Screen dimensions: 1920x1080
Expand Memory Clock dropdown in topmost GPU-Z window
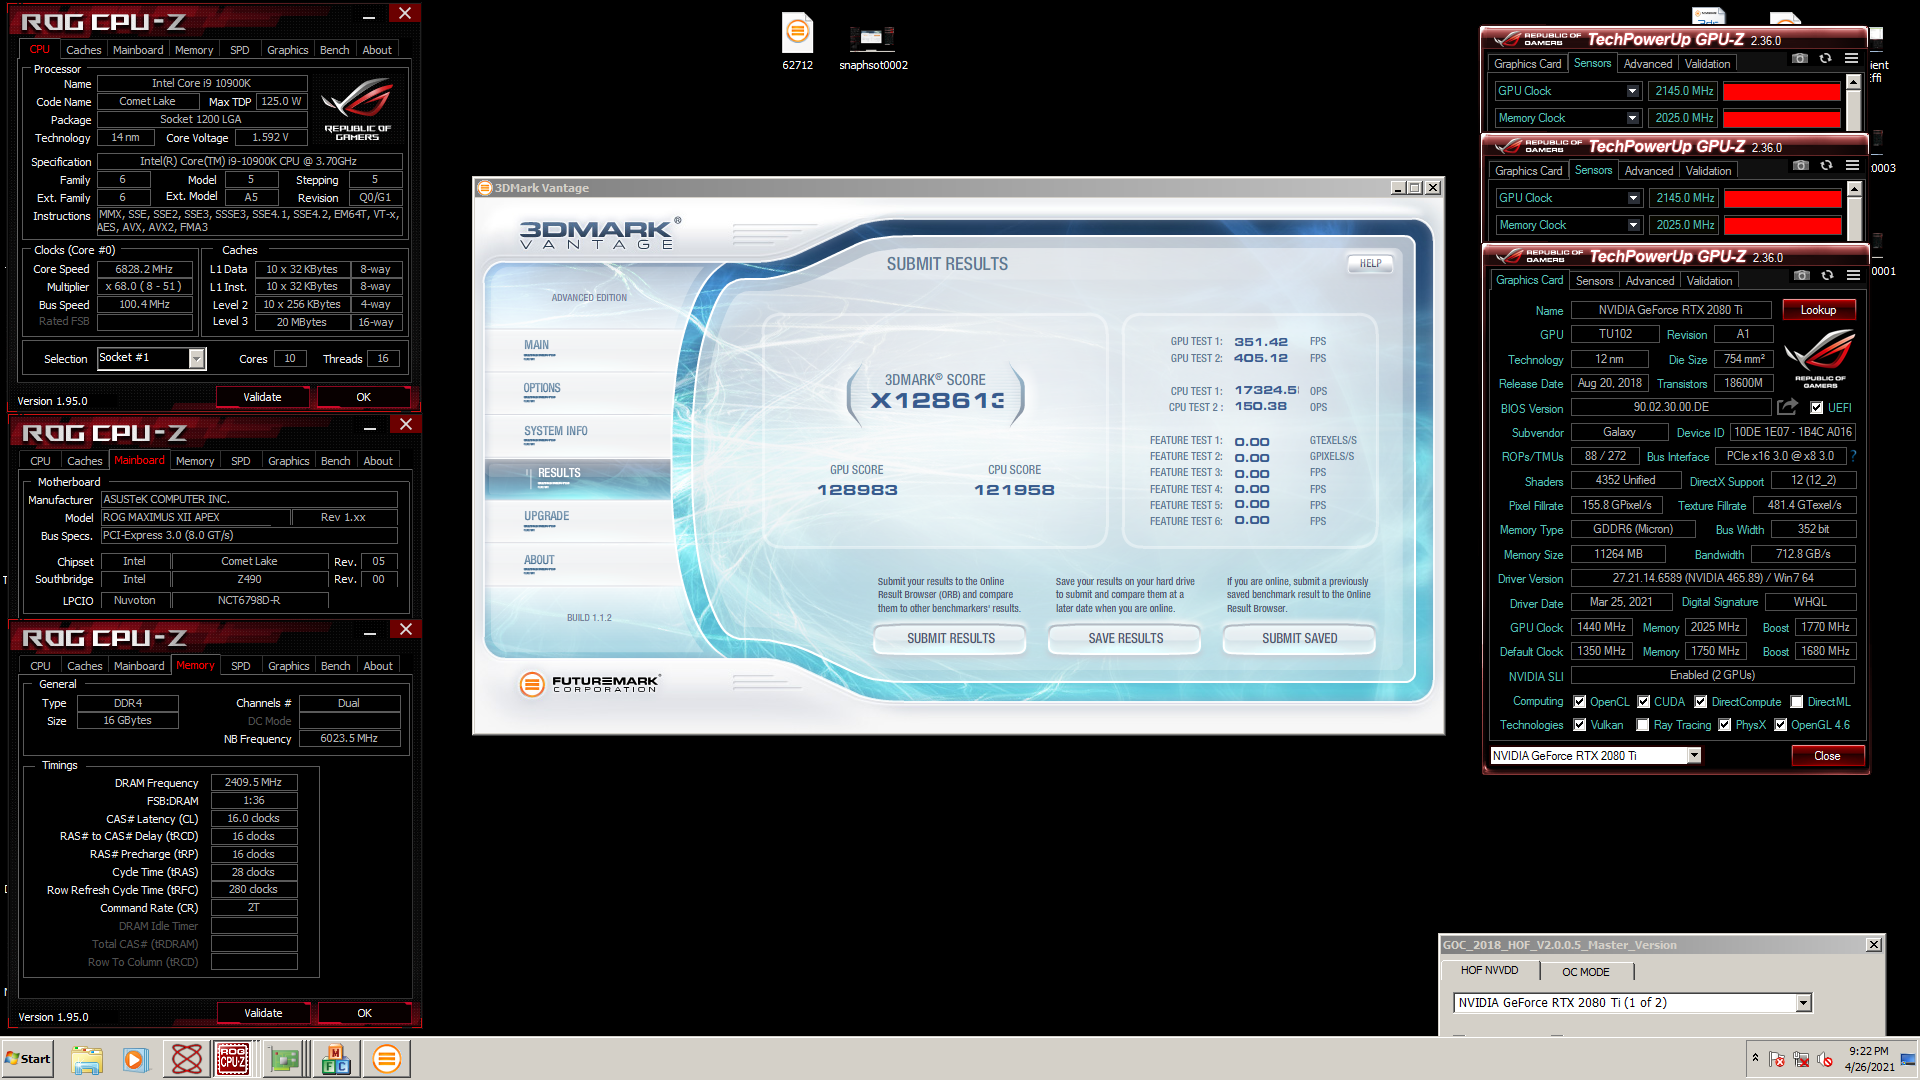[x=1633, y=118]
